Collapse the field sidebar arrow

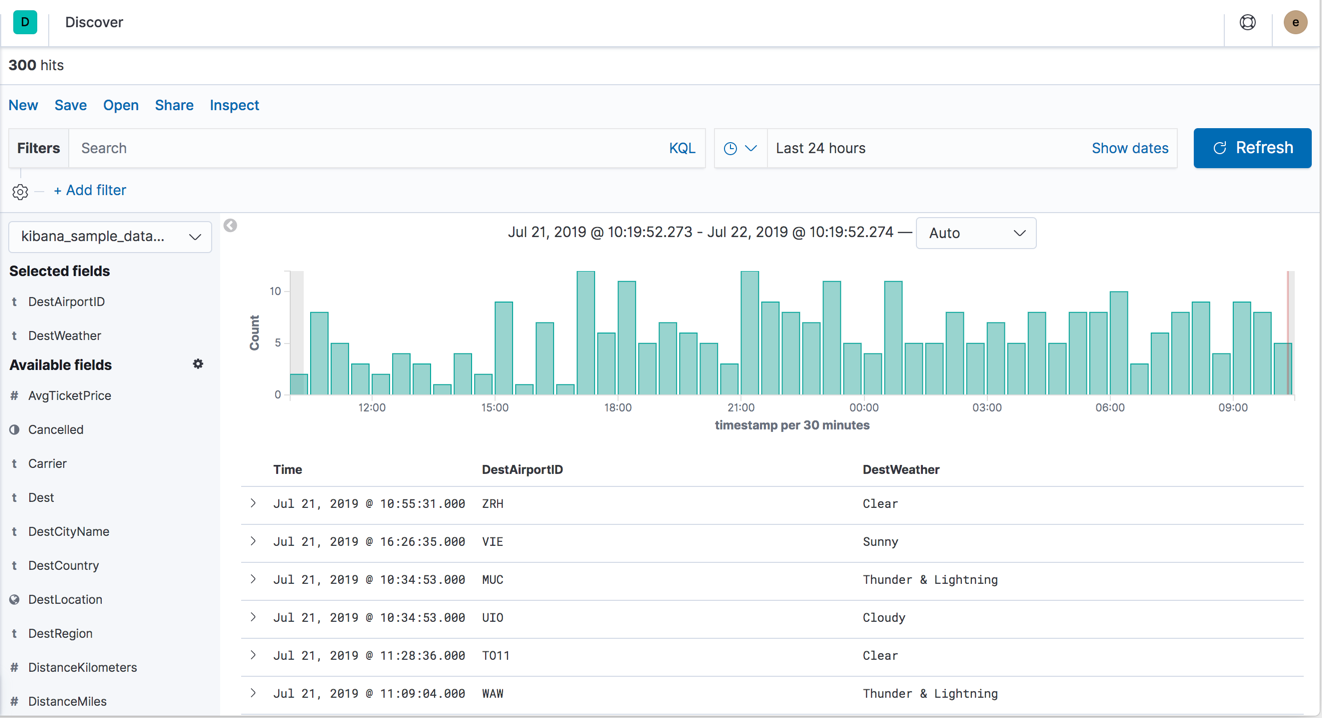230,226
